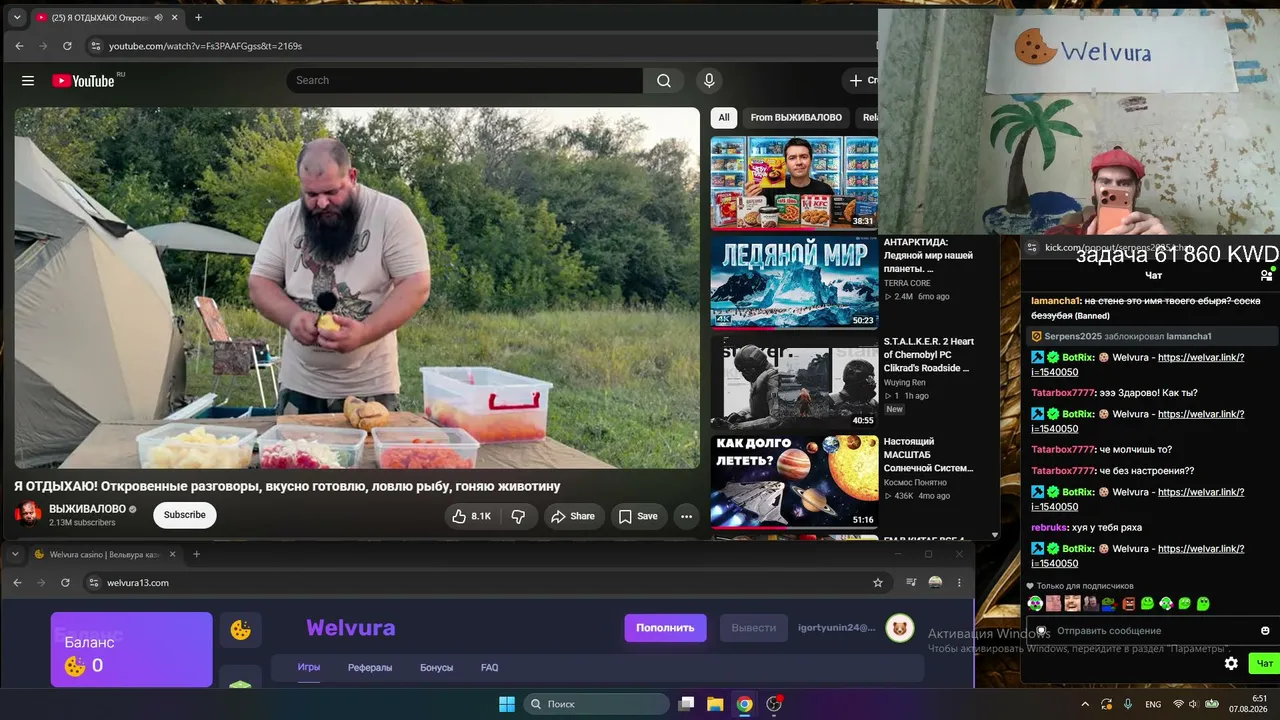The width and height of the screenshot is (1280, 720).
Task: Like the video with 8.1K likes
Action: pyautogui.click(x=471, y=516)
